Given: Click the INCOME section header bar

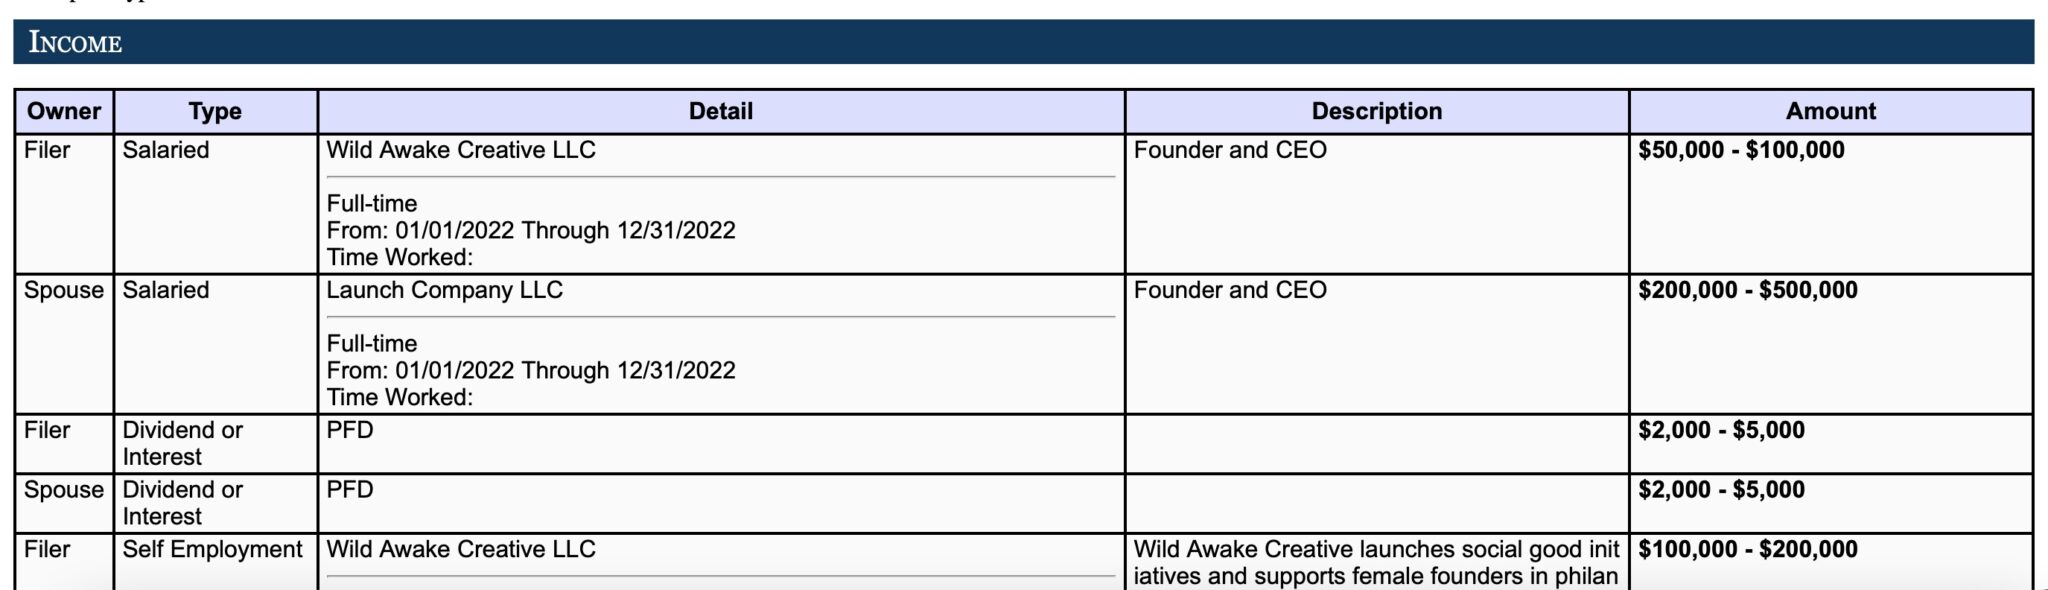Looking at the screenshot, I should [x=1023, y=42].
